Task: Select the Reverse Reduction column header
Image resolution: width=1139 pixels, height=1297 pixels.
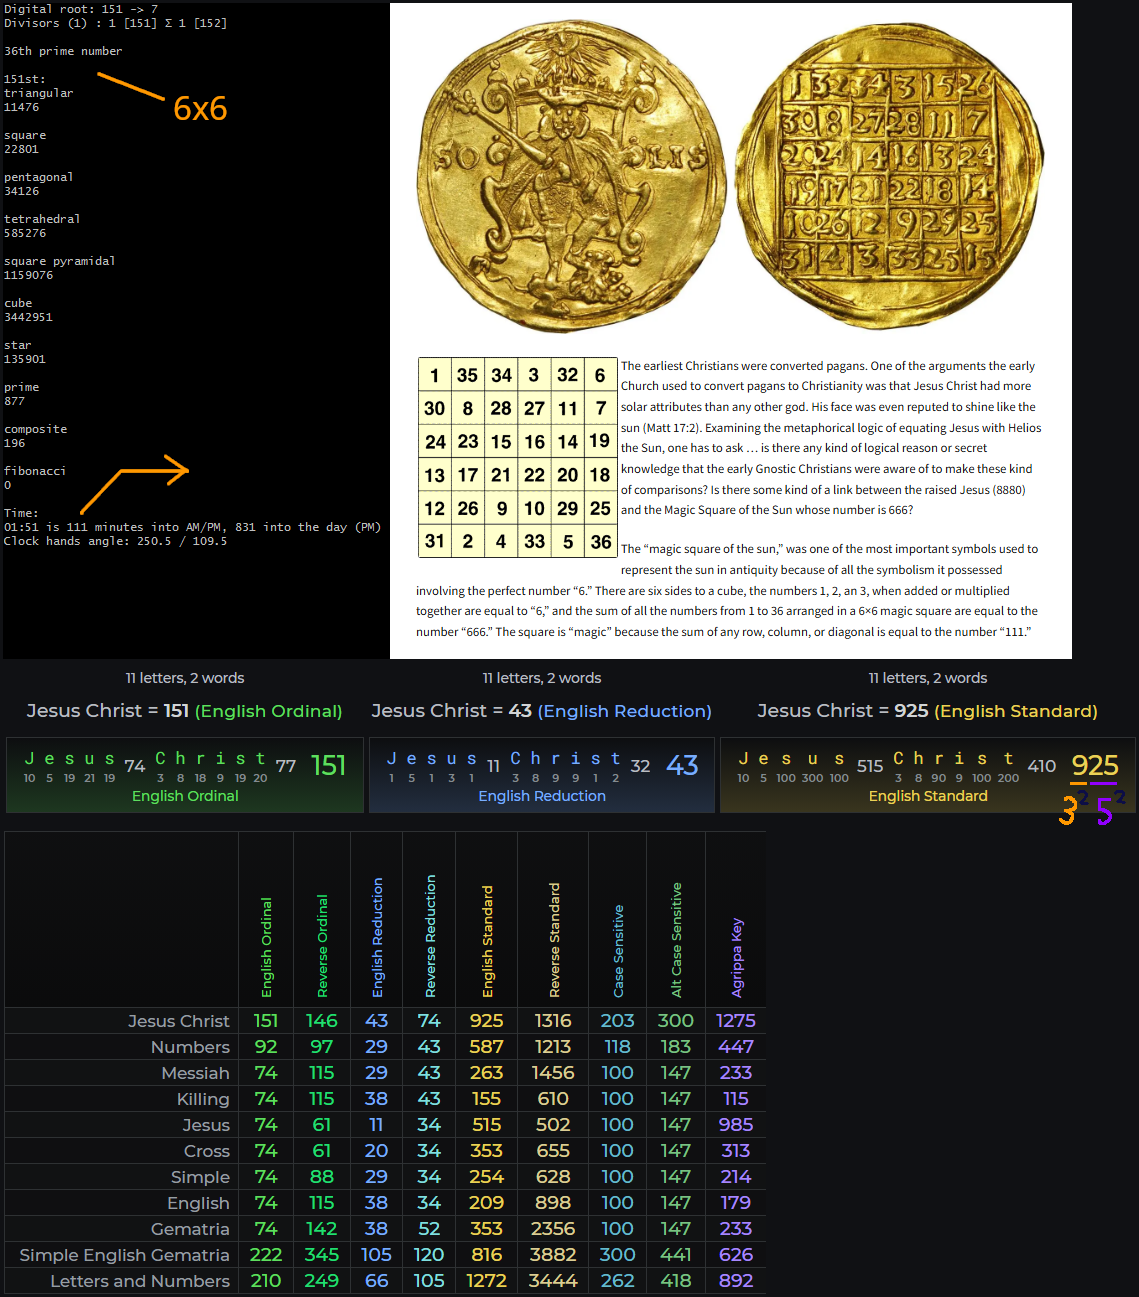Action: (430, 936)
